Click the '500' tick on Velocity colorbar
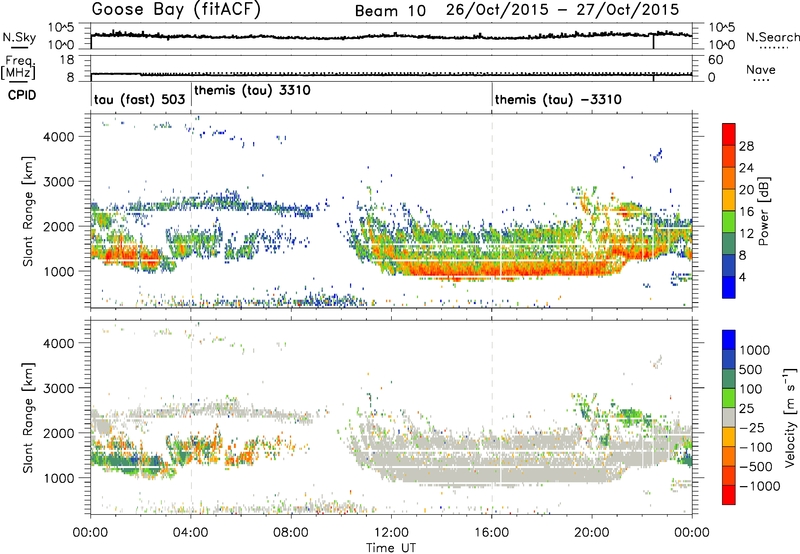Screen dimensions: 800x554 click(751, 370)
